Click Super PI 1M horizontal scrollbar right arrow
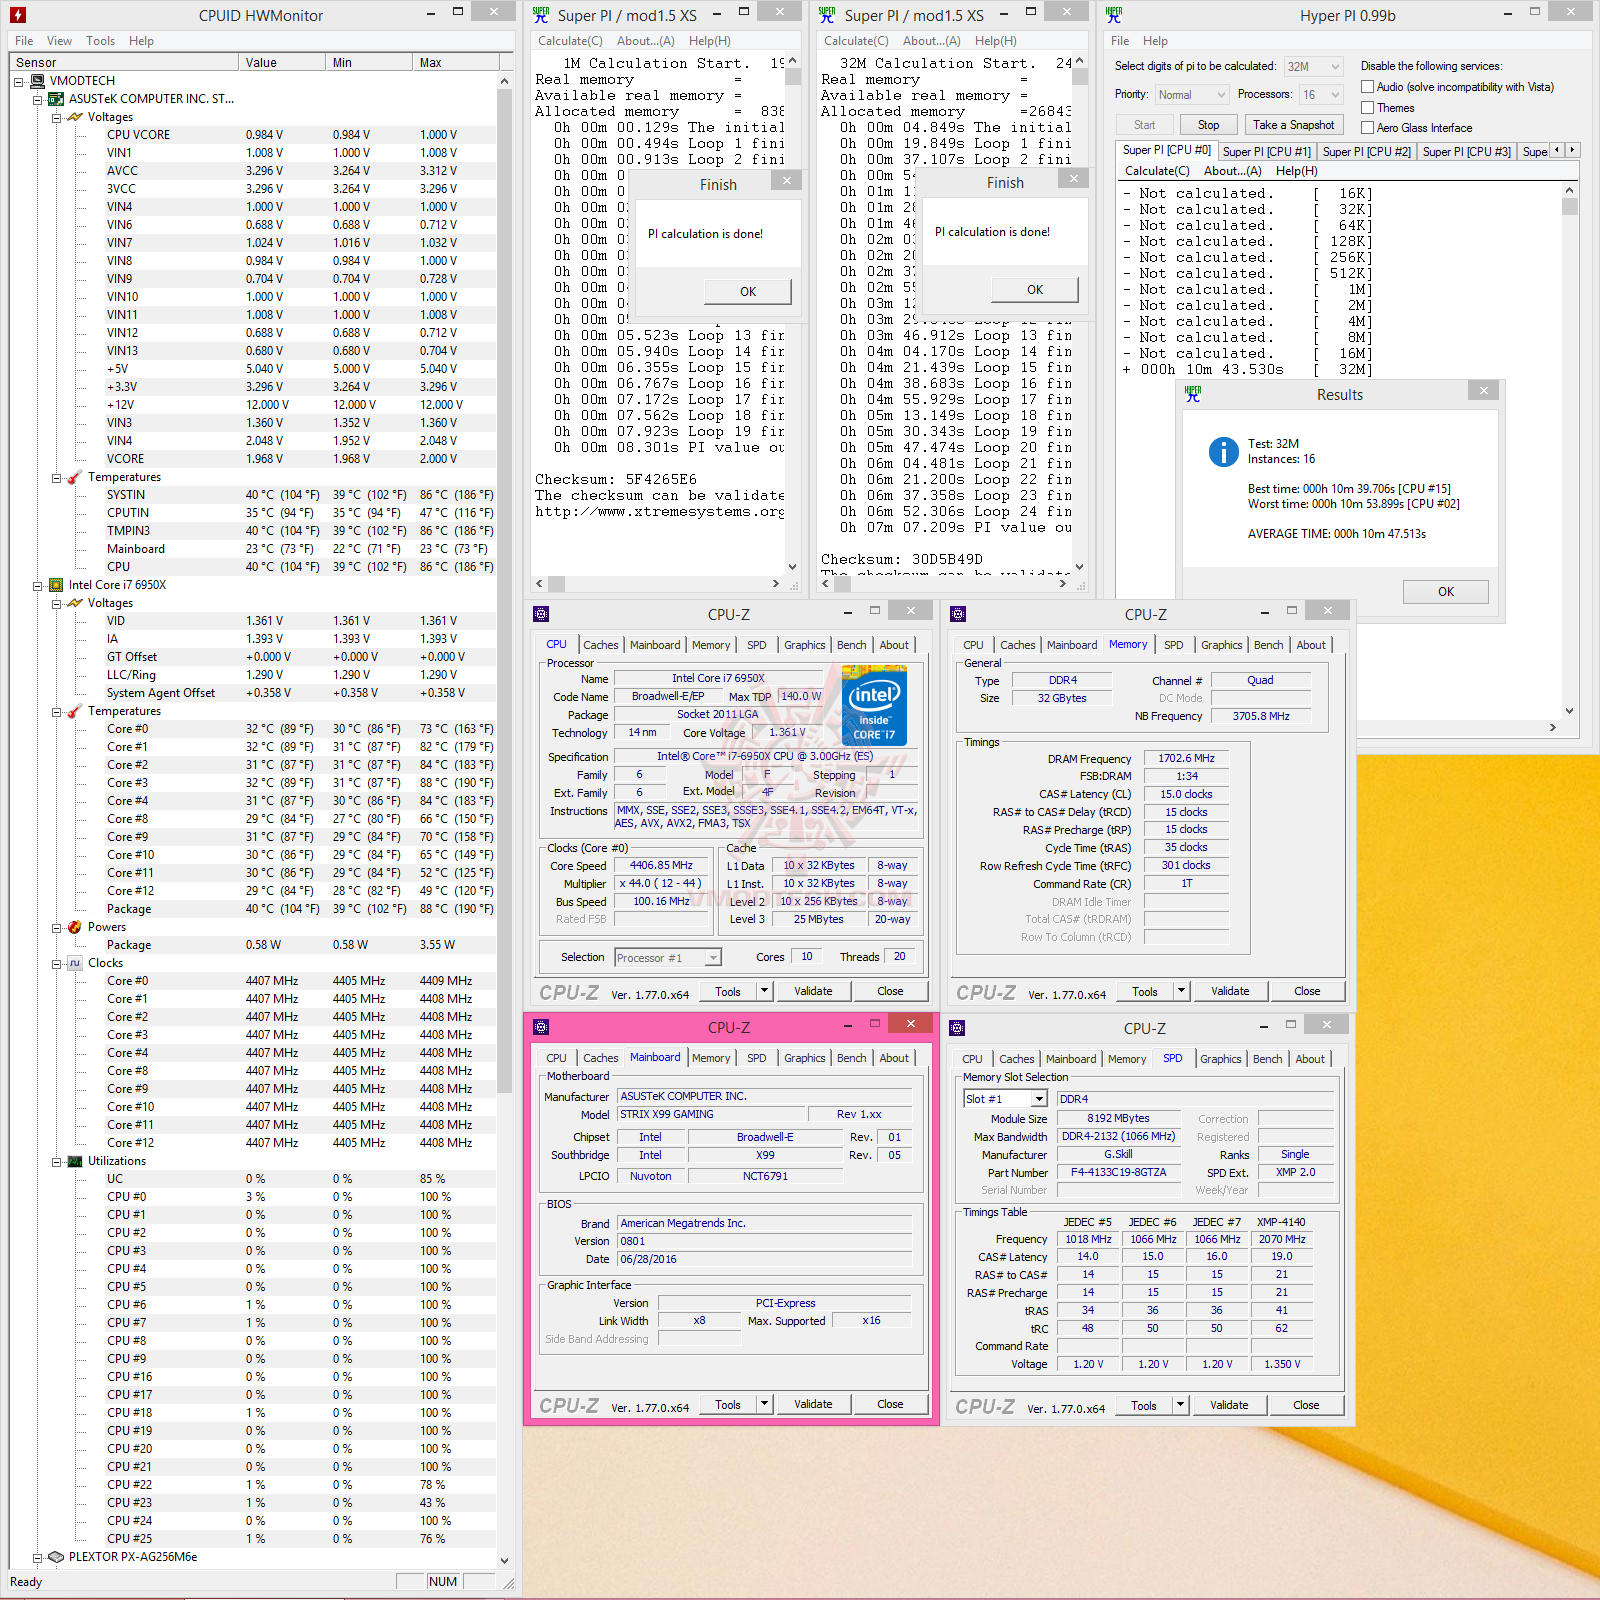The image size is (1600, 1600). [x=776, y=583]
